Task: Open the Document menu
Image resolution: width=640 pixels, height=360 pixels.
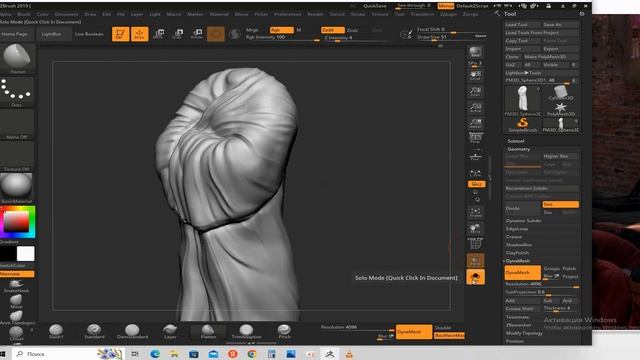Action: point(66,14)
